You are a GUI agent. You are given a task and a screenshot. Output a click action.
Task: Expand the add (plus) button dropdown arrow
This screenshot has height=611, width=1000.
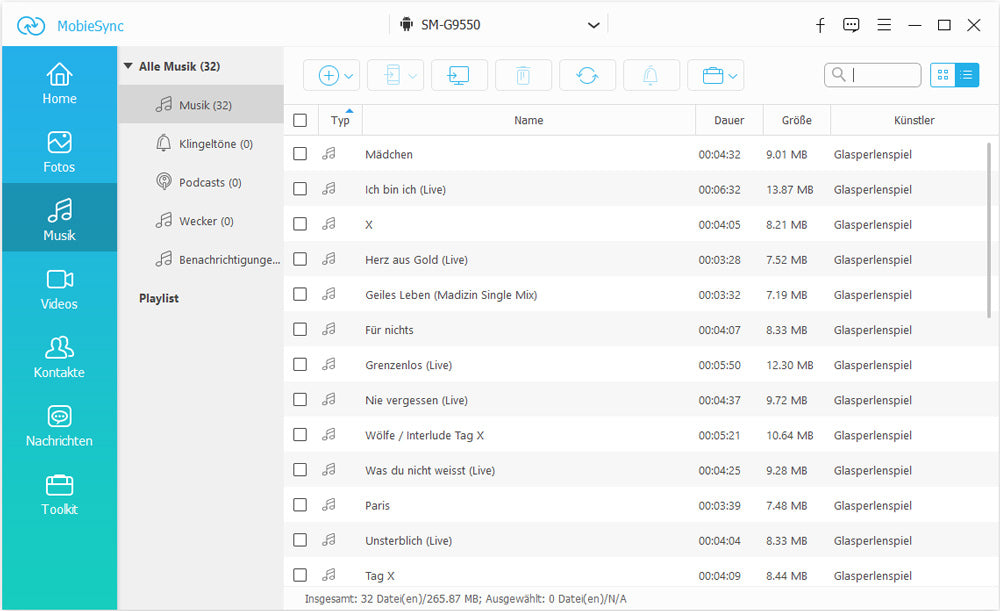(x=349, y=76)
